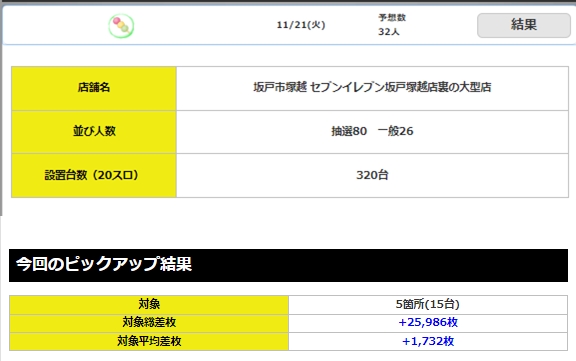Select the 店舗名 header cell
The width and height of the screenshot is (576, 361).
point(94,89)
